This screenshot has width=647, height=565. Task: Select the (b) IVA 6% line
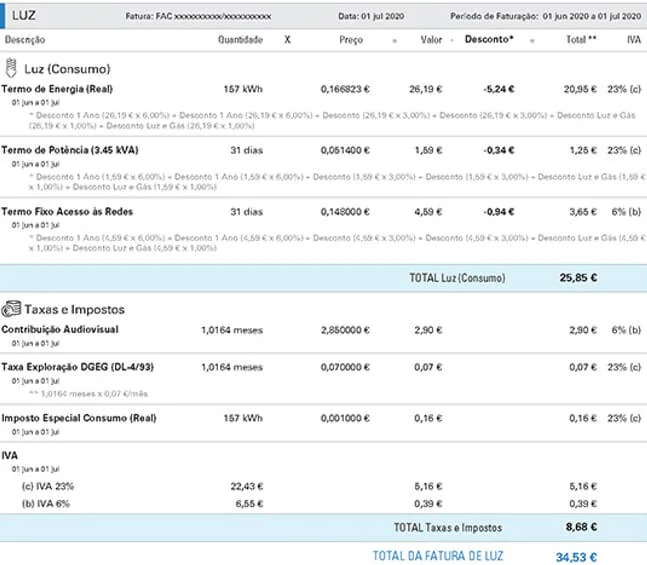[x=324, y=504]
